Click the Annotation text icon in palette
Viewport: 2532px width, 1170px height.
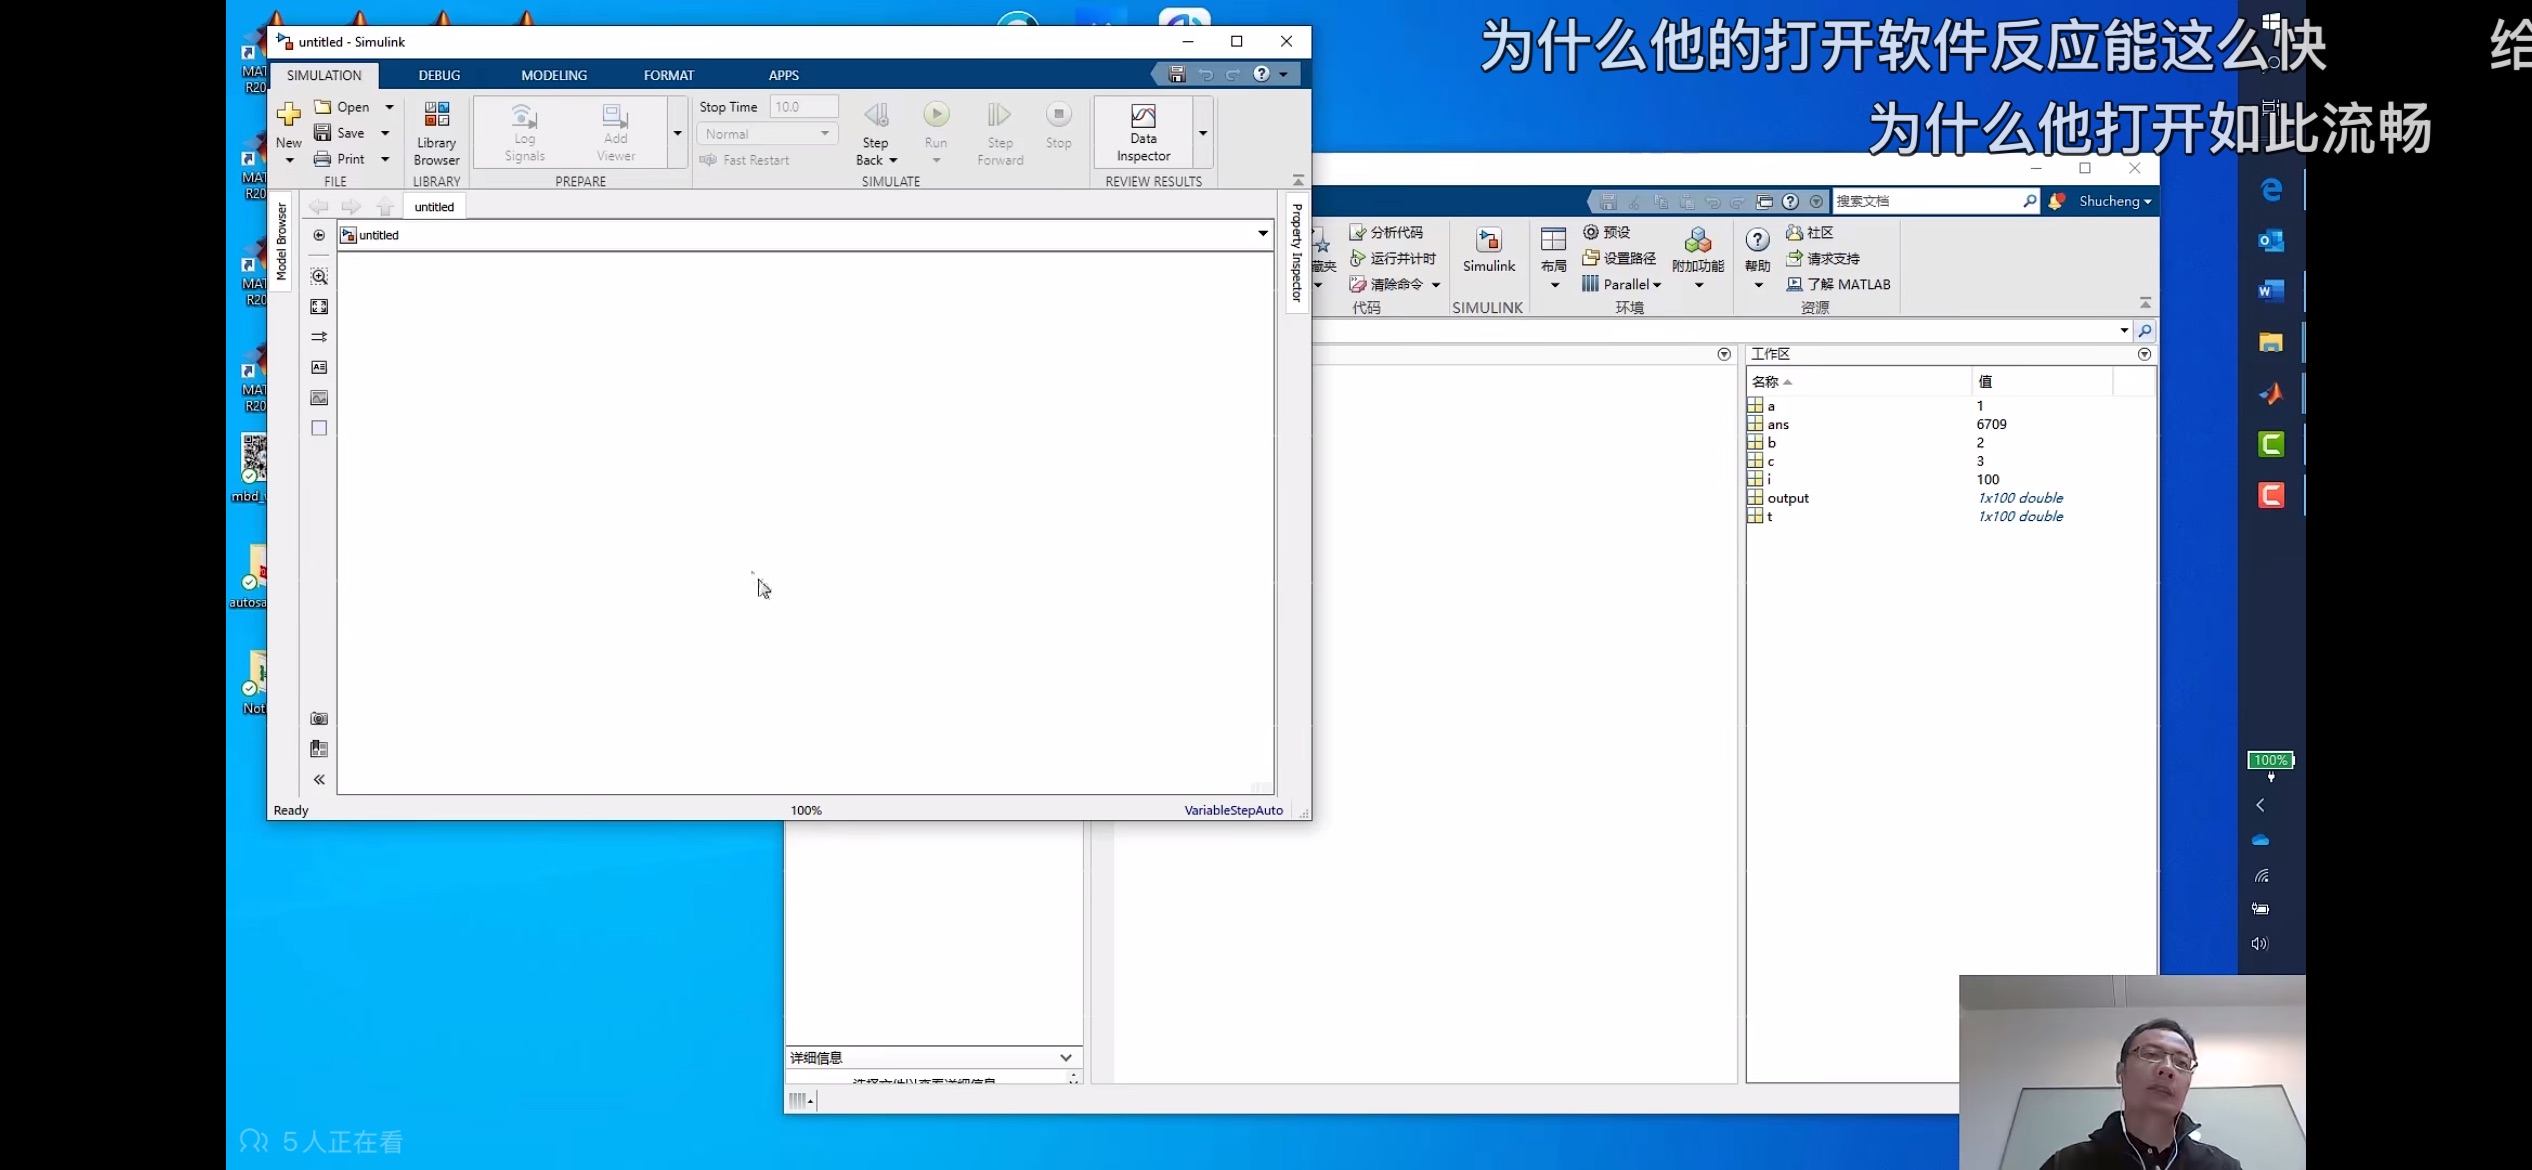click(319, 367)
